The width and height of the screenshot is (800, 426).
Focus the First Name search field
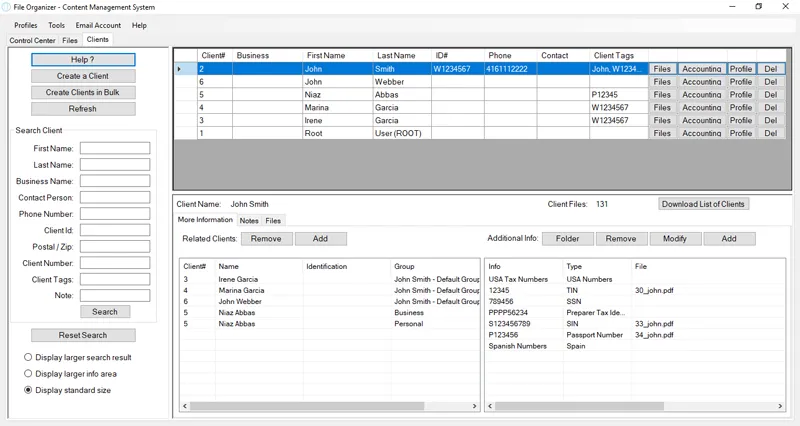point(115,148)
